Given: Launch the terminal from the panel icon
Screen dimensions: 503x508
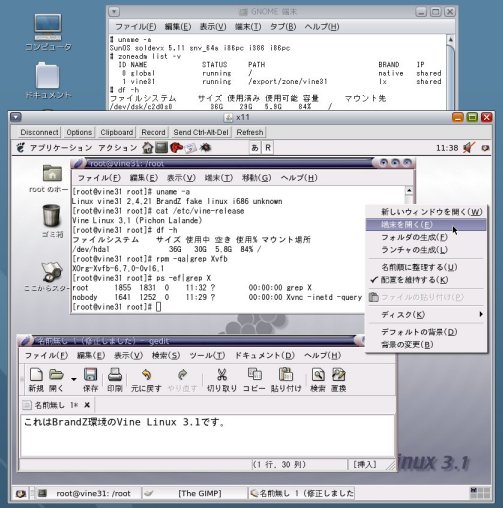Looking at the screenshot, I should pos(161,147).
